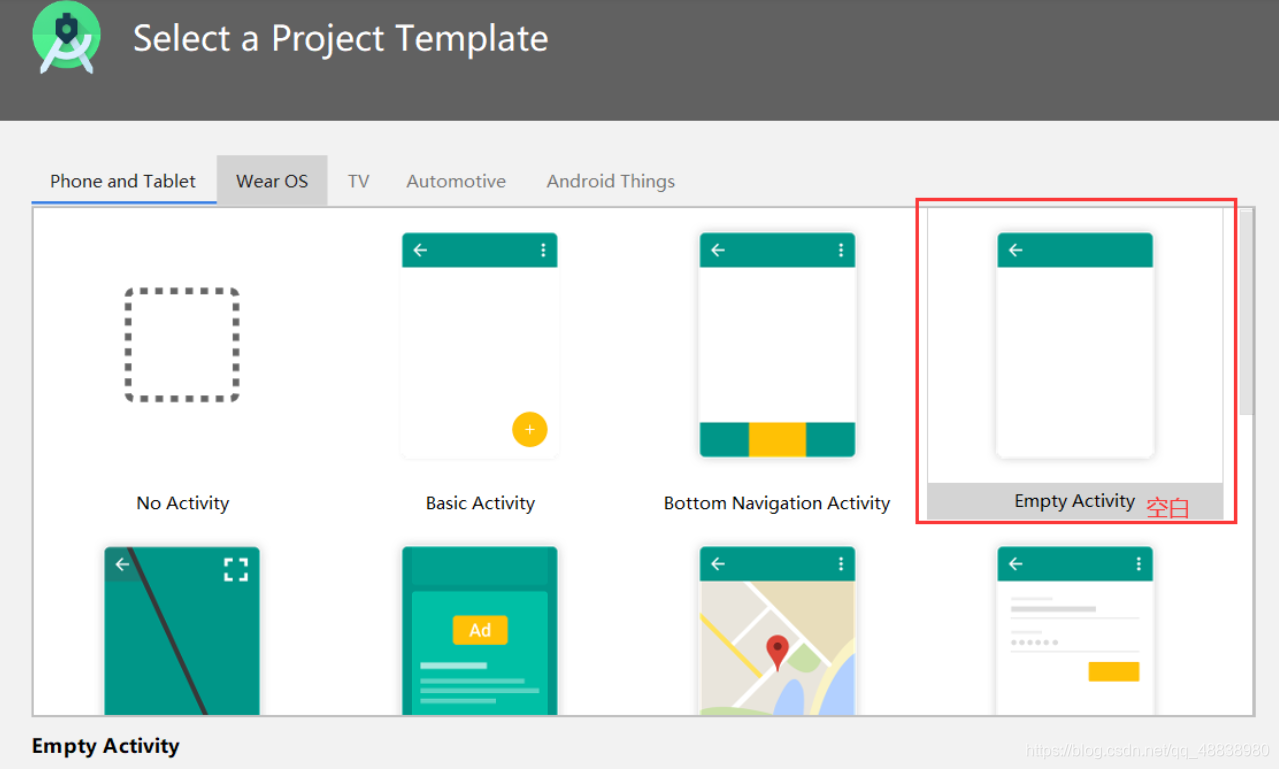
Task: Select the TV tab
Action: pyautogui.click(x=359, y=181)
